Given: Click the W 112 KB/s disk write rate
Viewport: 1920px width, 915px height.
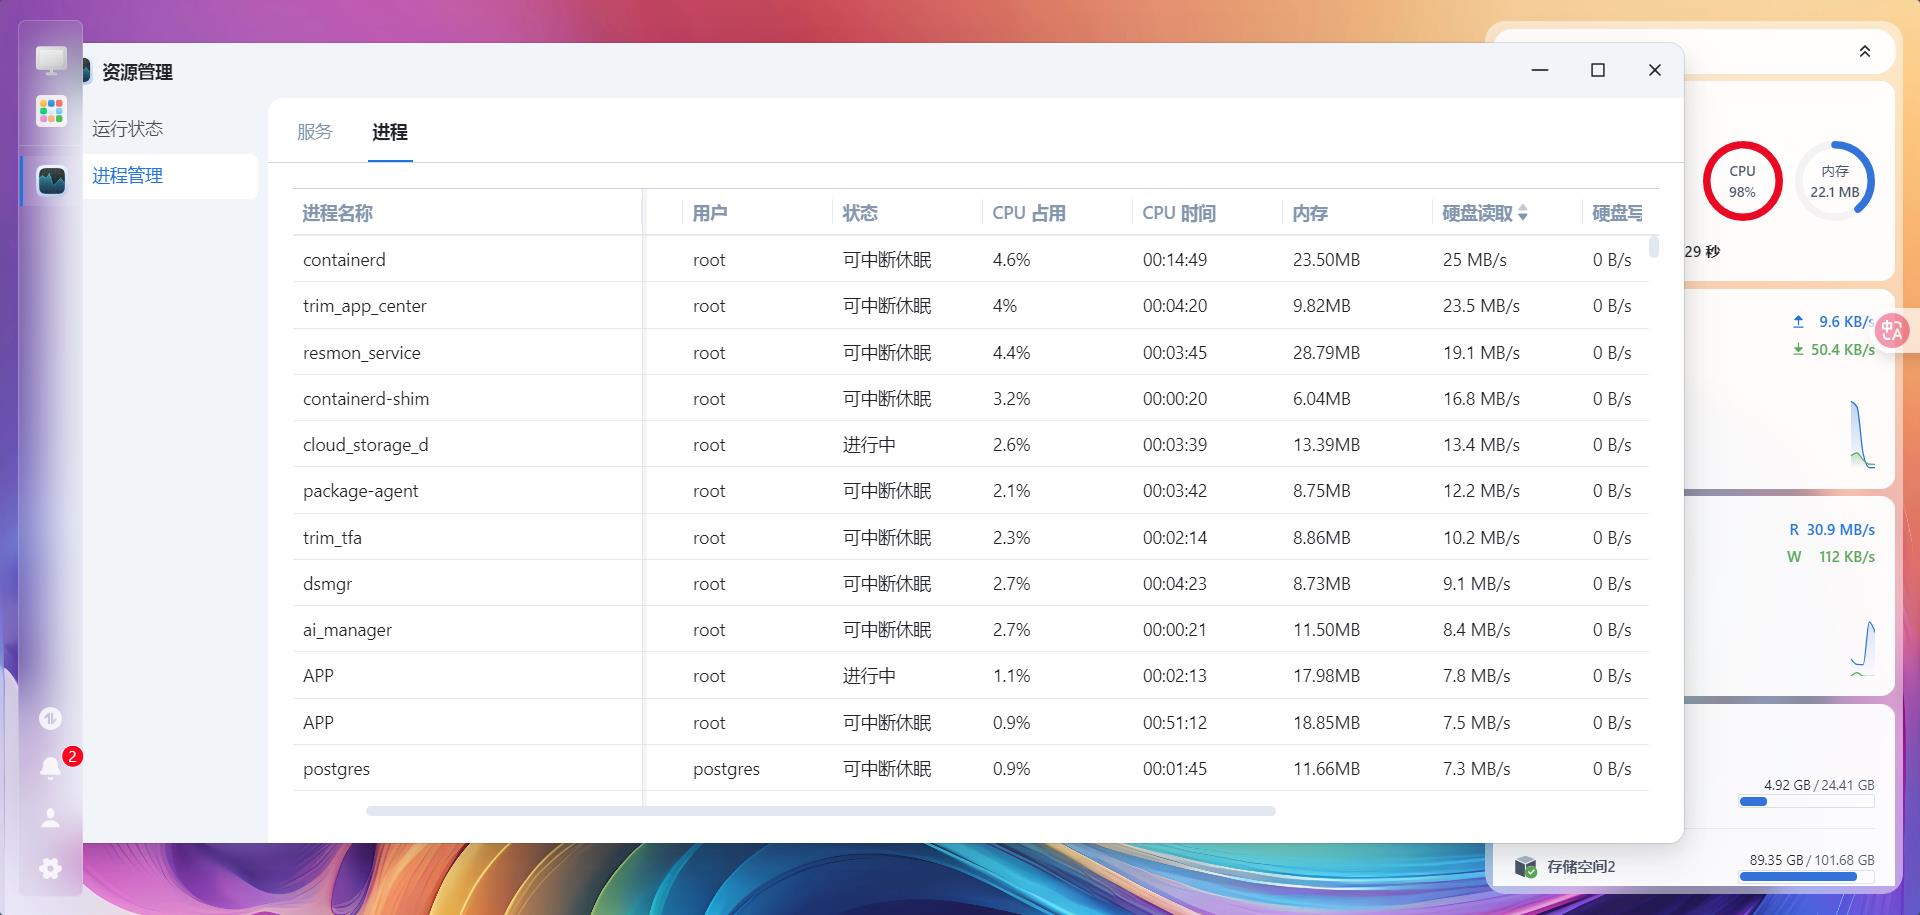Looking at the screenshot, I should coord(1831,557).
